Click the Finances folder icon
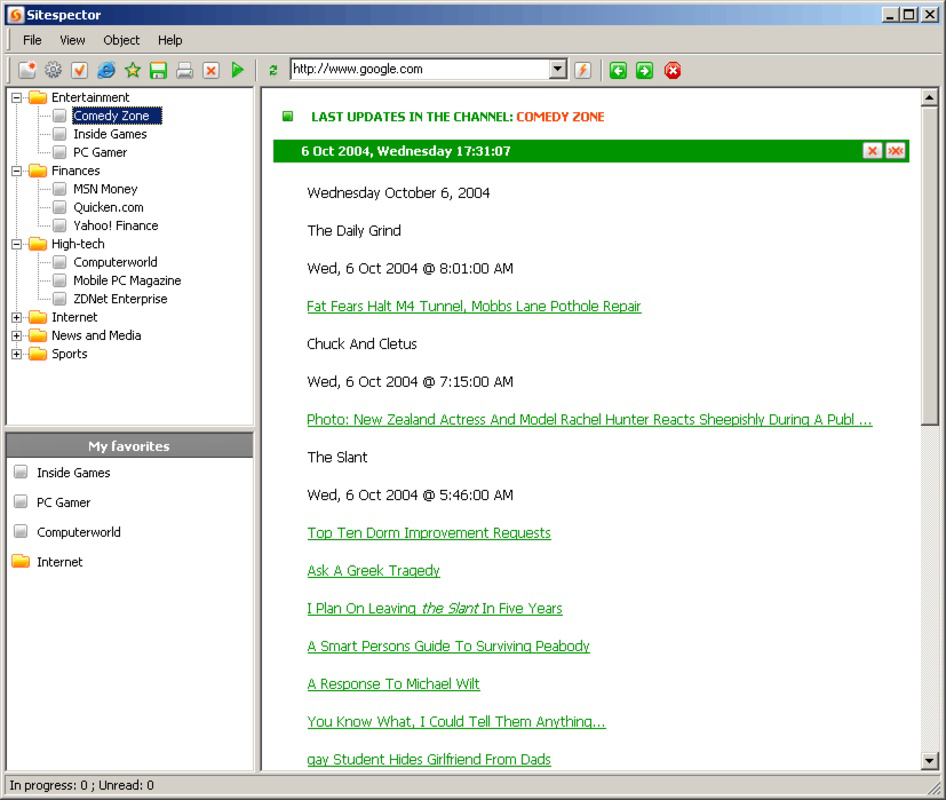Viewport: 946px width, 800px height. coord(38,171)
